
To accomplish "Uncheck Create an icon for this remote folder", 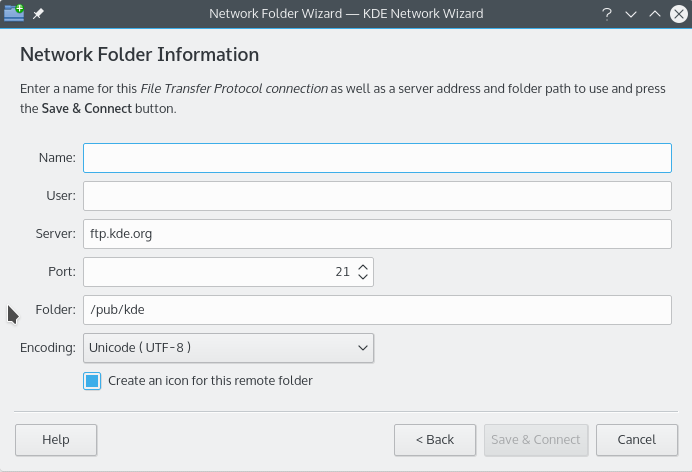I will (92, 381).
